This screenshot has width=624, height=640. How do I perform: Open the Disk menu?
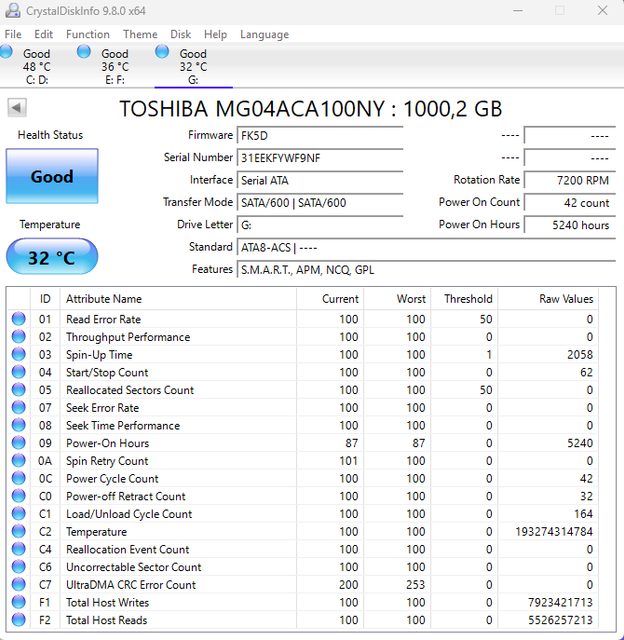[180, 34]
